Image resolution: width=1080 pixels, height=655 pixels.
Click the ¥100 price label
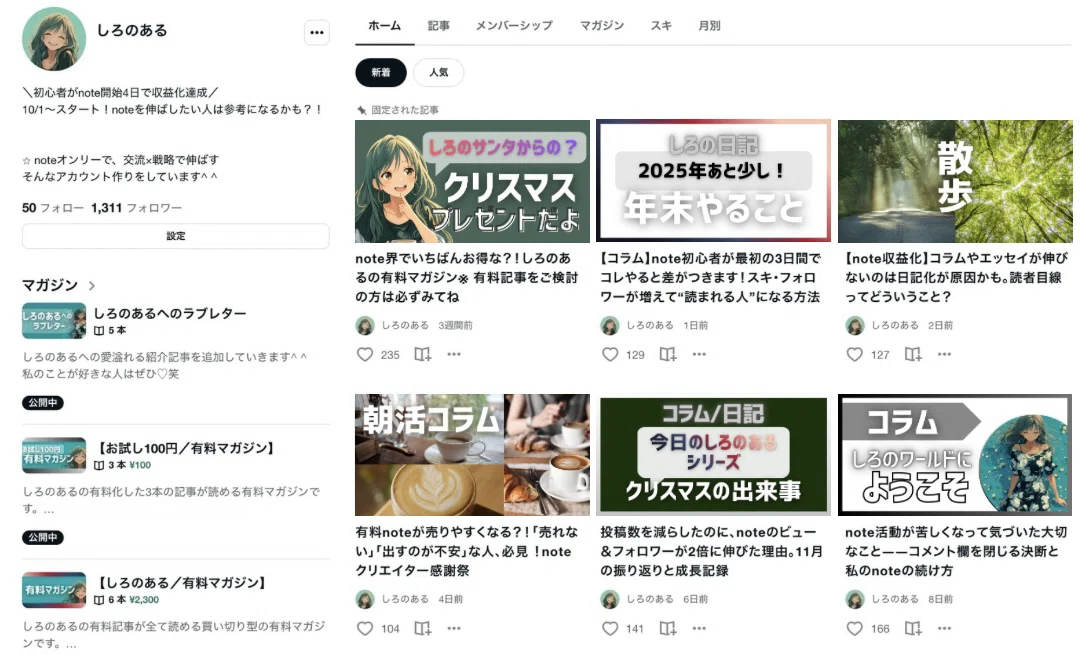coord(140,465)
